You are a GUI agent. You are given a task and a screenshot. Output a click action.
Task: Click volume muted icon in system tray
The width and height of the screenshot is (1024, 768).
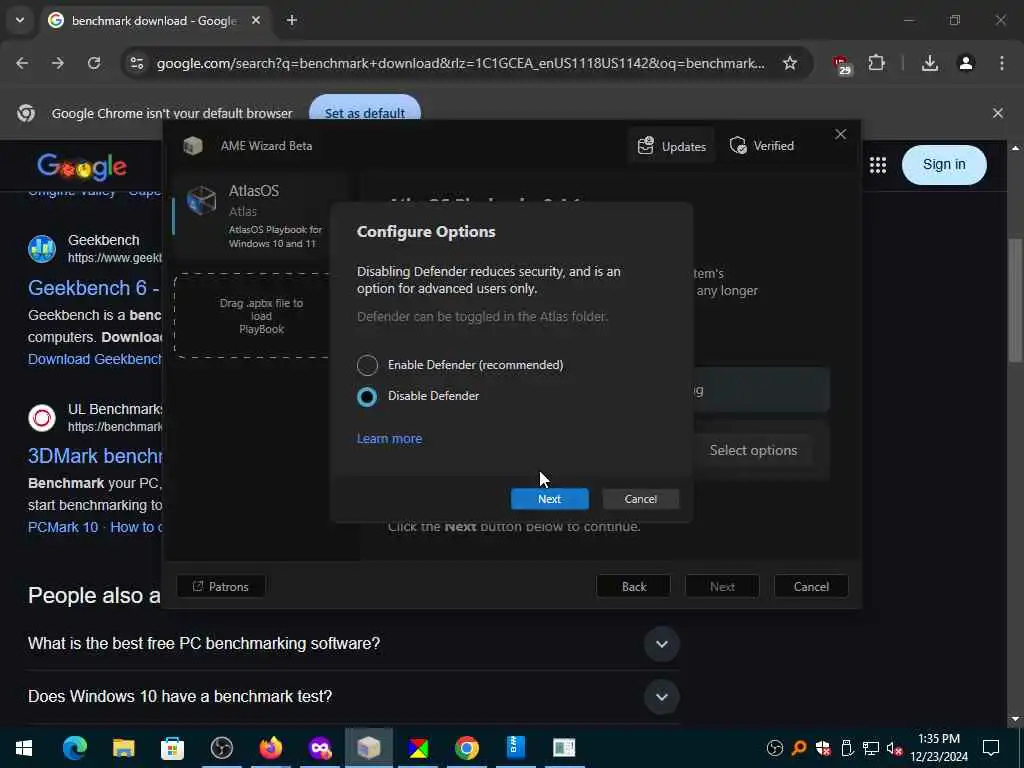(894, 748)
